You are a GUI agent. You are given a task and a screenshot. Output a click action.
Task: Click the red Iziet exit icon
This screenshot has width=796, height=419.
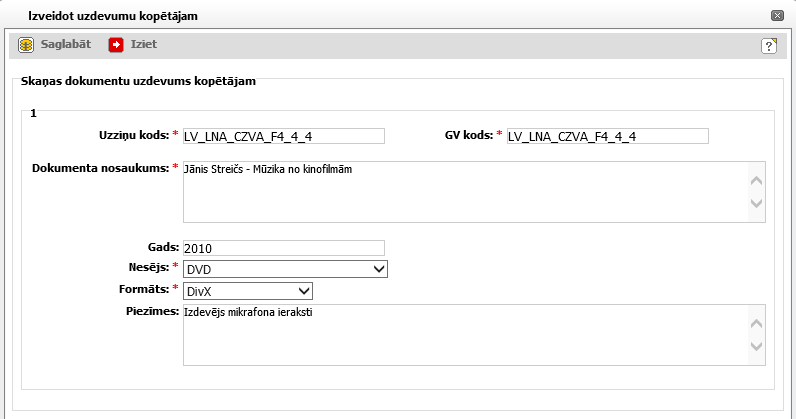click(116, 45)
